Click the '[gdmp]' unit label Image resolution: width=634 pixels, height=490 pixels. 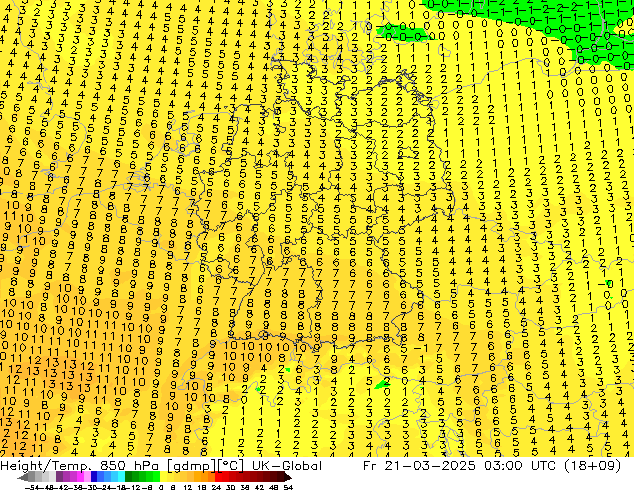192,466
